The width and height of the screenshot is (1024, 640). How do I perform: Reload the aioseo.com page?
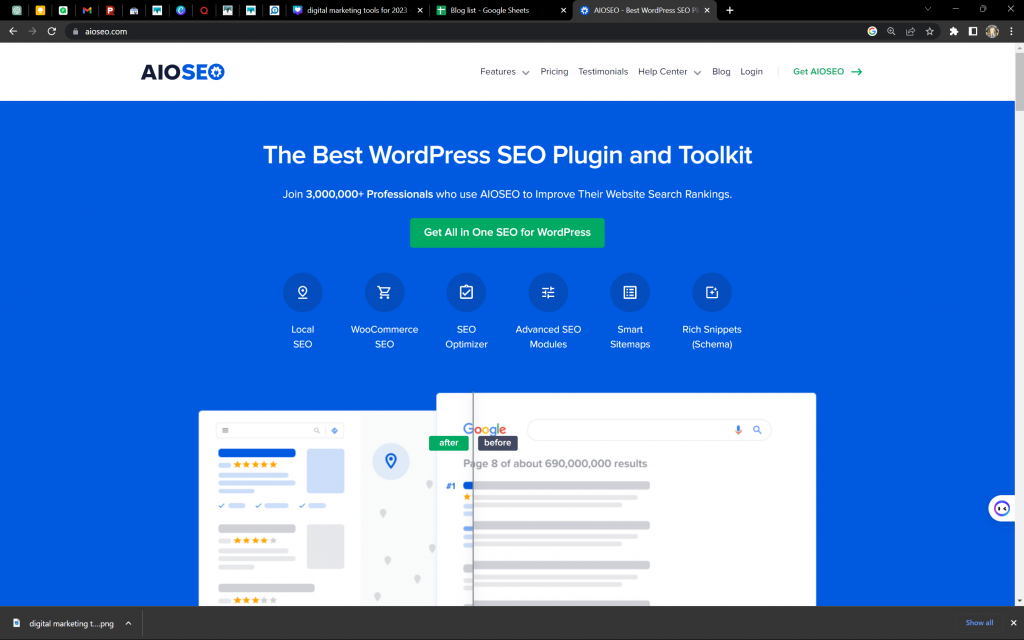click(x=52, y=31)
